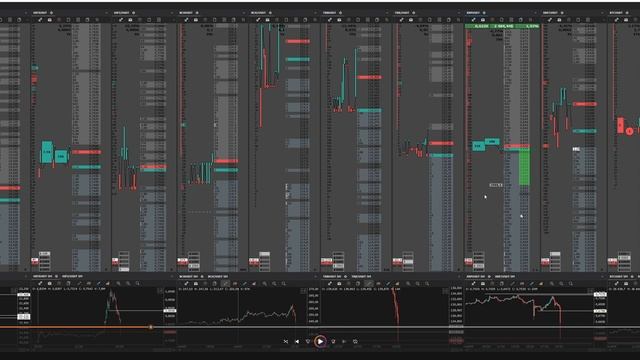640x360 pixels.
Task: Step back one frame left of play
Action: pos(297,341)
